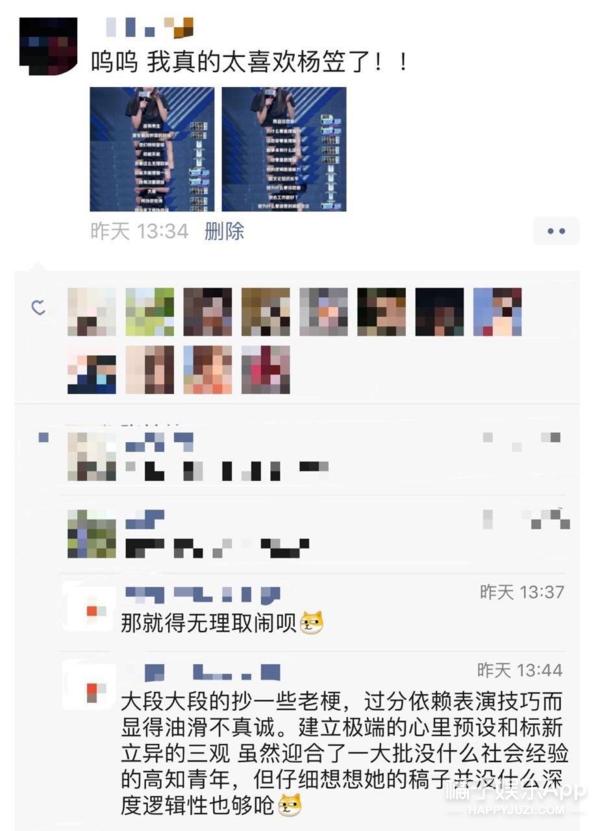Viewport: 600px width, 831px height.
Task: Tap avatar of the 13:44 commenter
Action: [x=92, y=686]
